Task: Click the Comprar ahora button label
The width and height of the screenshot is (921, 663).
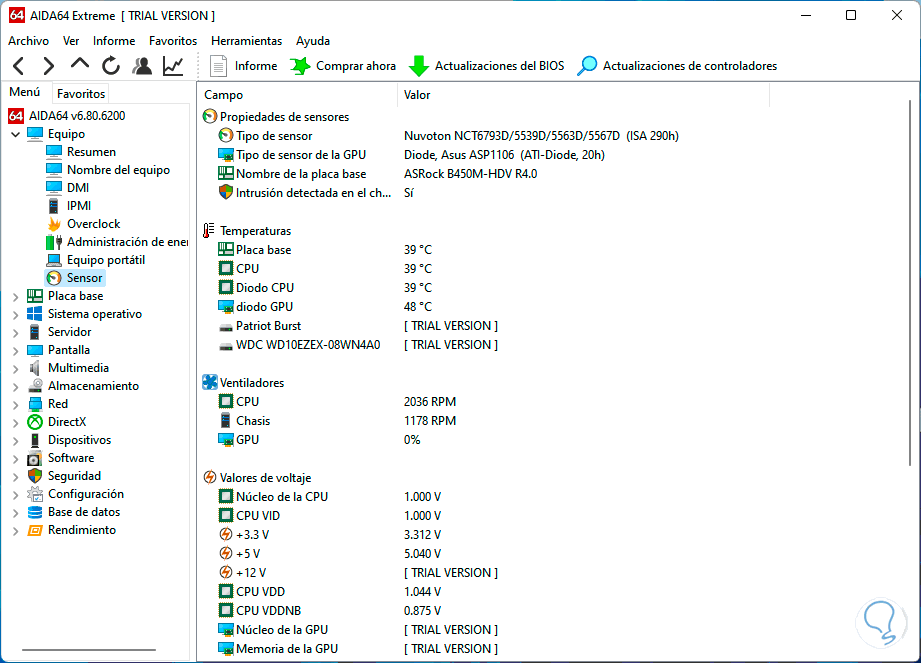Action: 356,66
